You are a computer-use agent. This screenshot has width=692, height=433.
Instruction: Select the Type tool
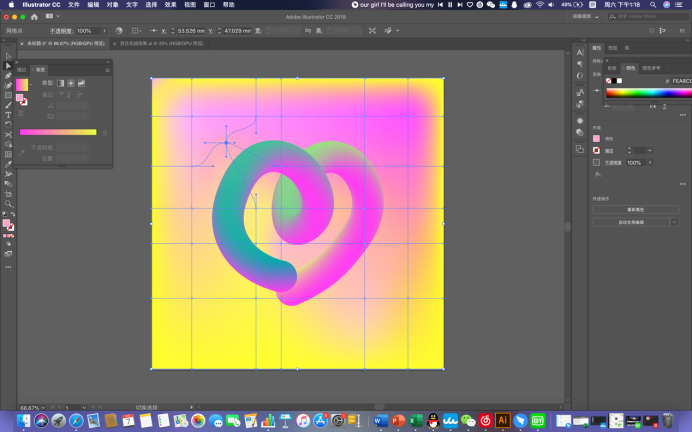click(8, 115)
